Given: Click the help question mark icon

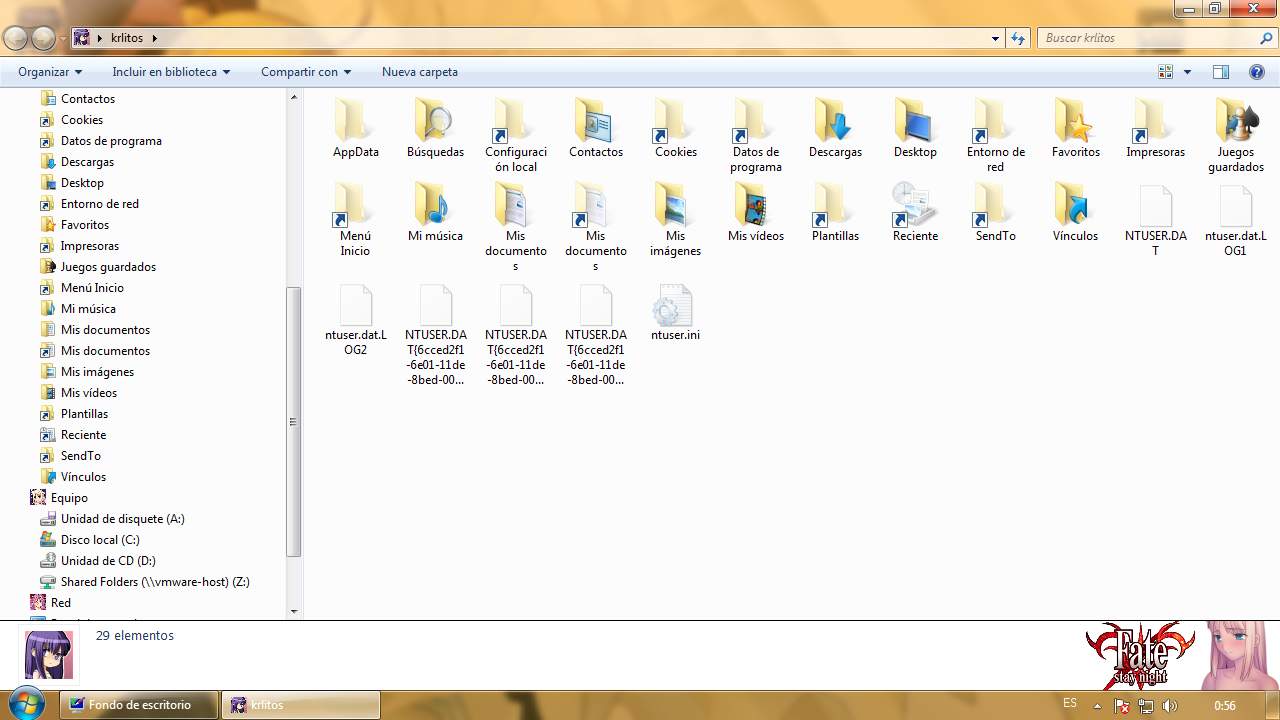Looking at the screenshot, I should point(1257,72).
